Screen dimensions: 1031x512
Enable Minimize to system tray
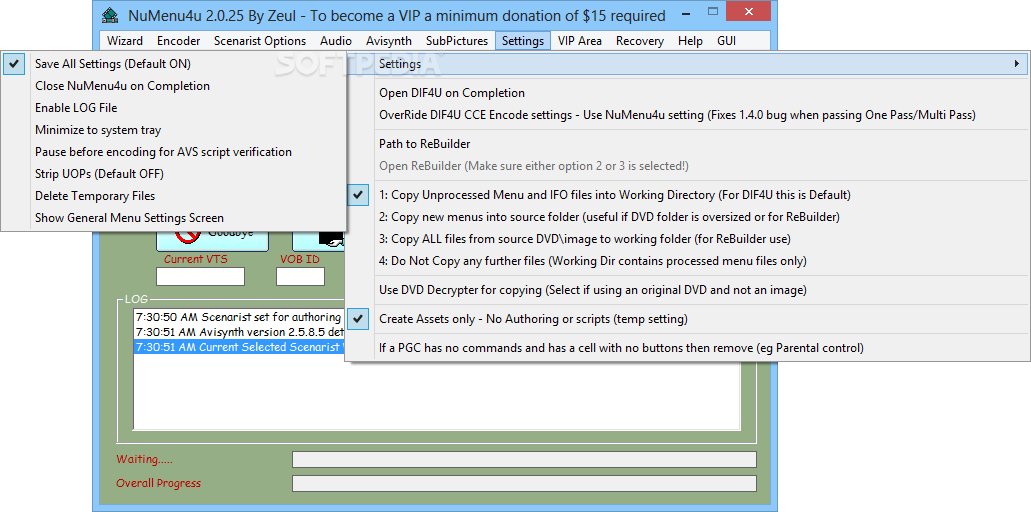pyautogui.click(x=174, y=129)
